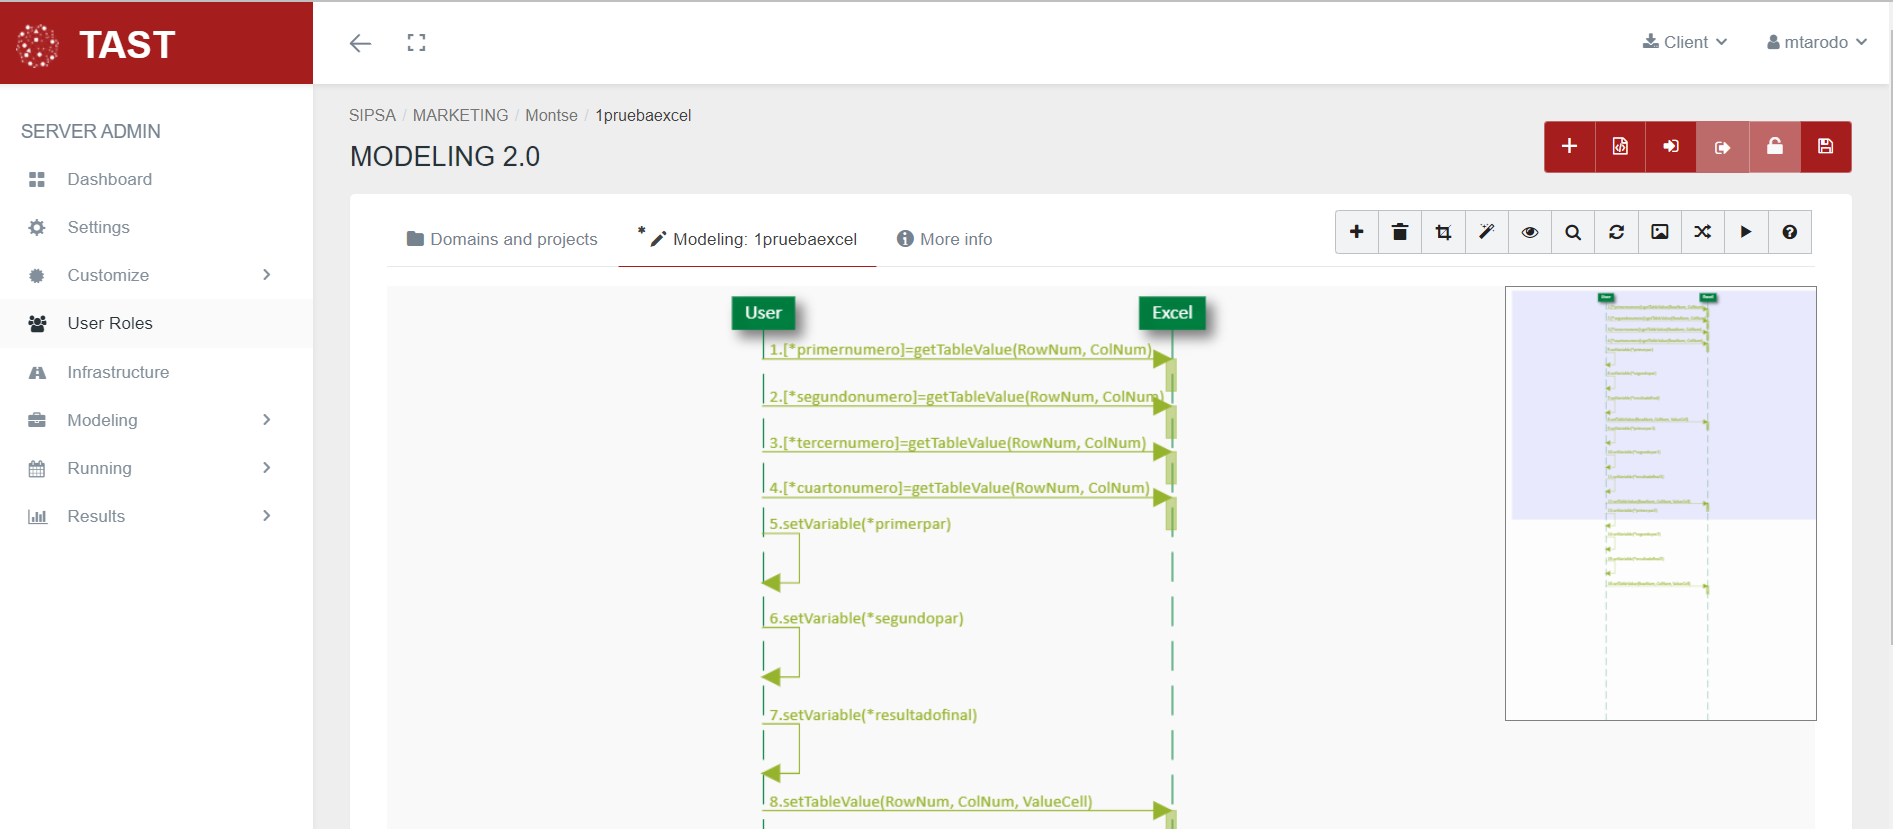Click the red save floppy disk button
Image resolution: width=1893 pixels, height=829 pixels.
(x=1825, y=147)
